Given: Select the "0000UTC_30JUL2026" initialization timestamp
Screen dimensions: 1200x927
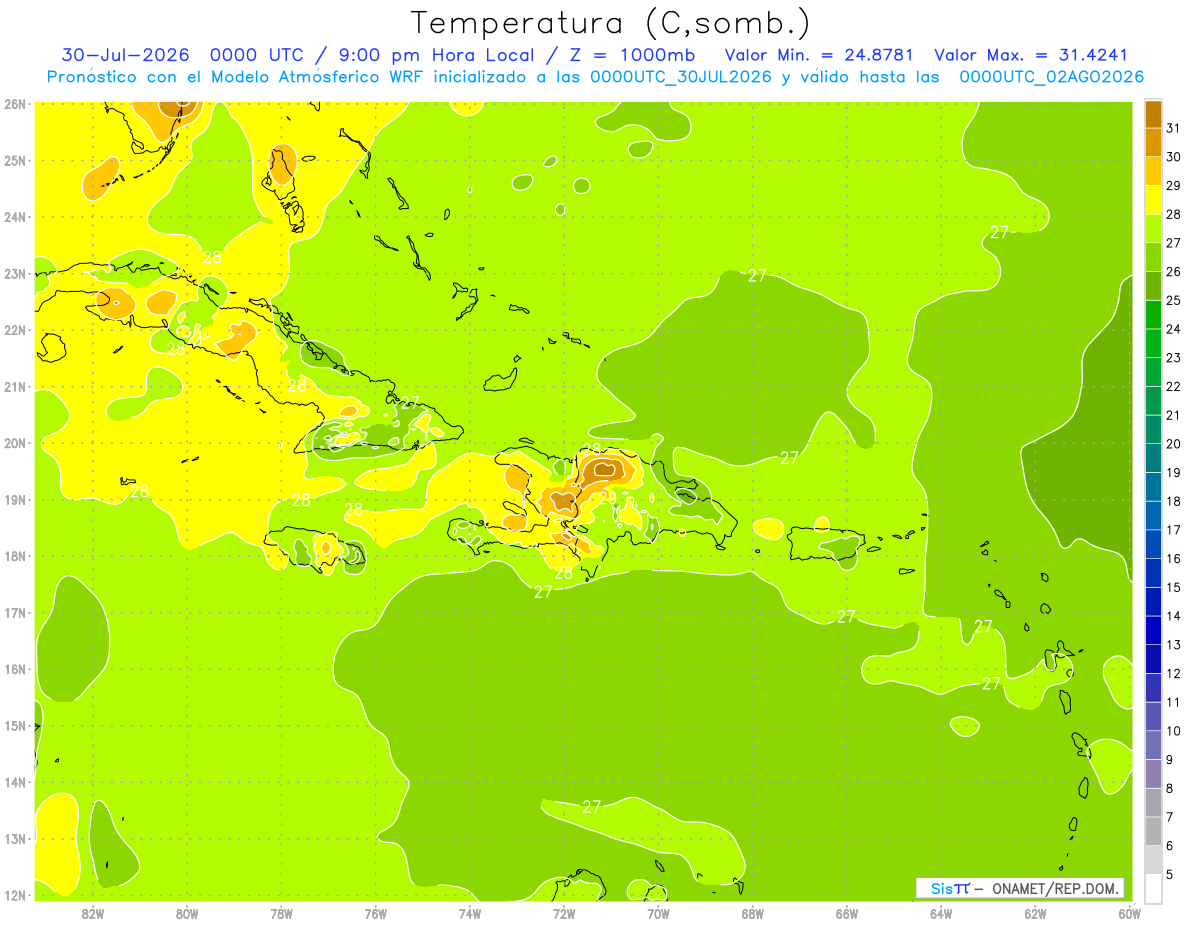Looking at the screenshot, I should 681,77.
